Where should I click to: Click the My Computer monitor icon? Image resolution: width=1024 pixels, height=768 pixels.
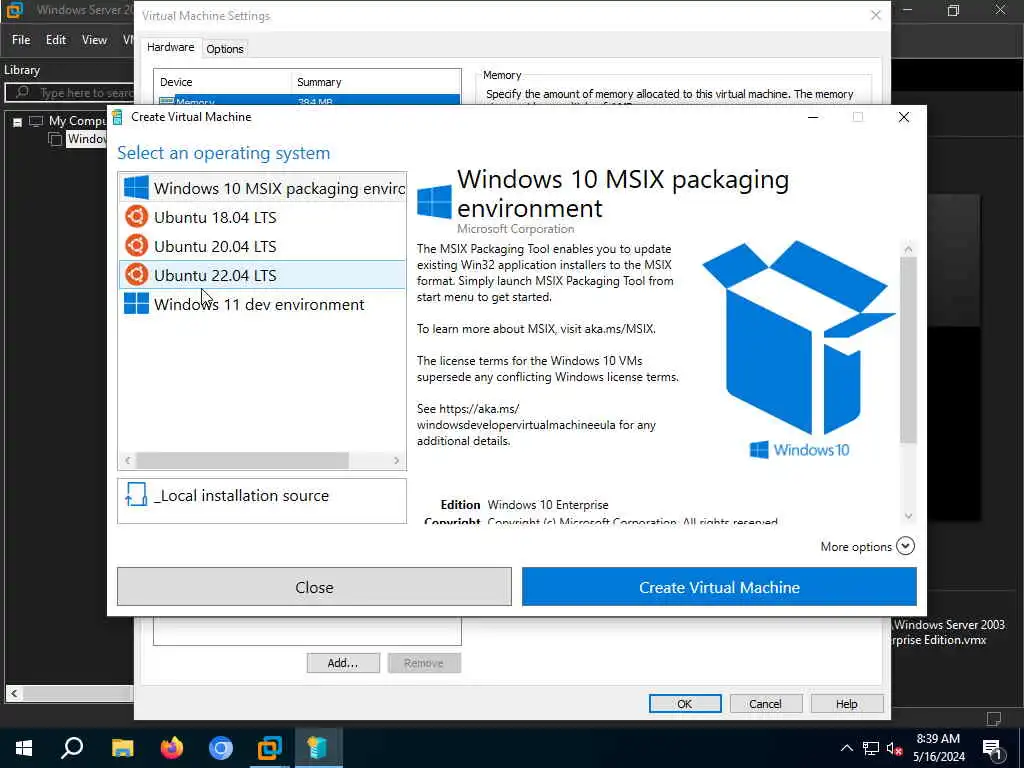[36, 121]
